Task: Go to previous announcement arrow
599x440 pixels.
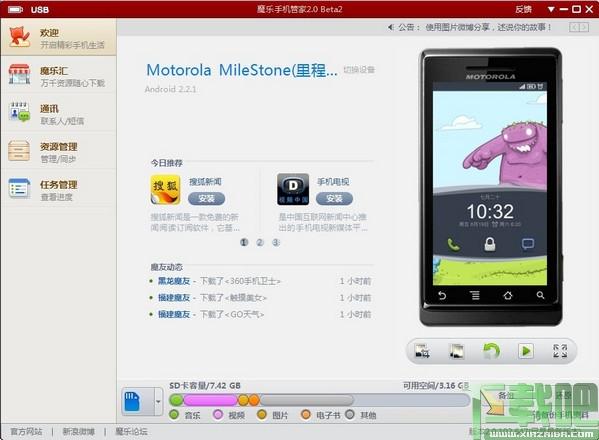Action: 574,27
